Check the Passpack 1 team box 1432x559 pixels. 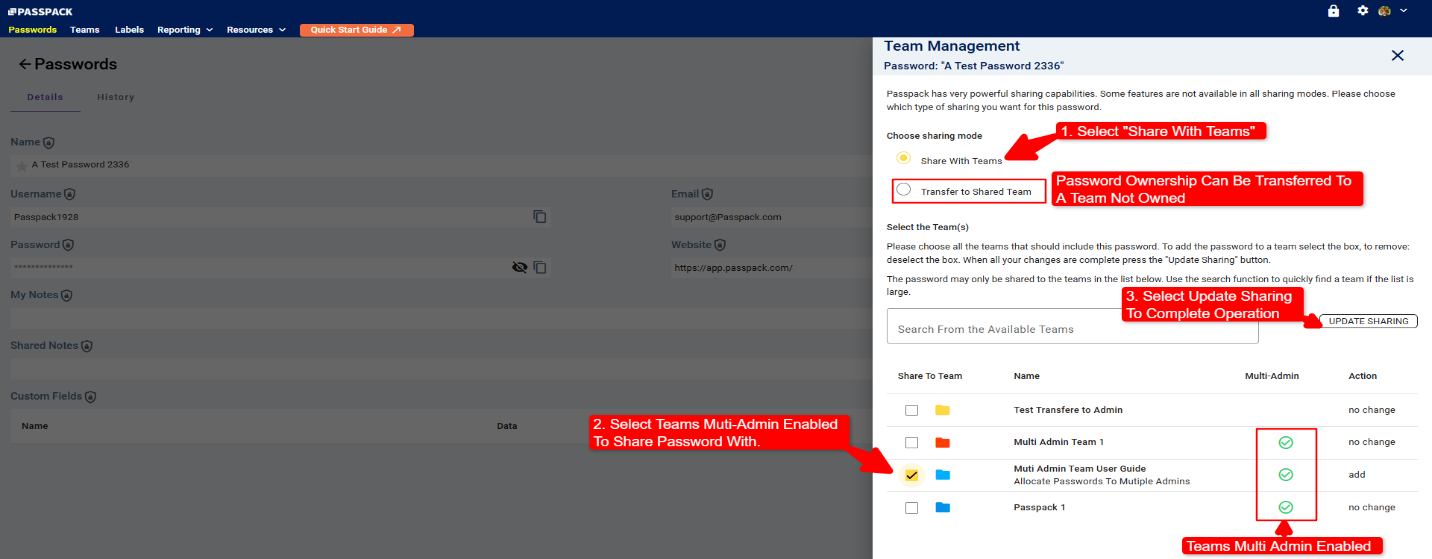(x=911, y=508)
